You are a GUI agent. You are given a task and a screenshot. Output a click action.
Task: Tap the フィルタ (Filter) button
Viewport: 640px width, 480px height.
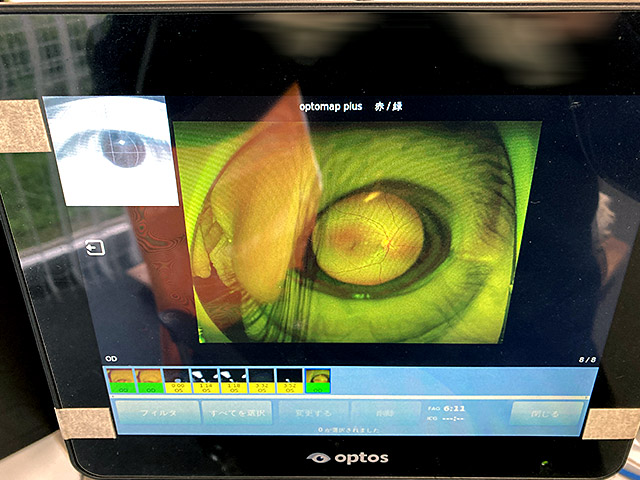click(158, 413)
